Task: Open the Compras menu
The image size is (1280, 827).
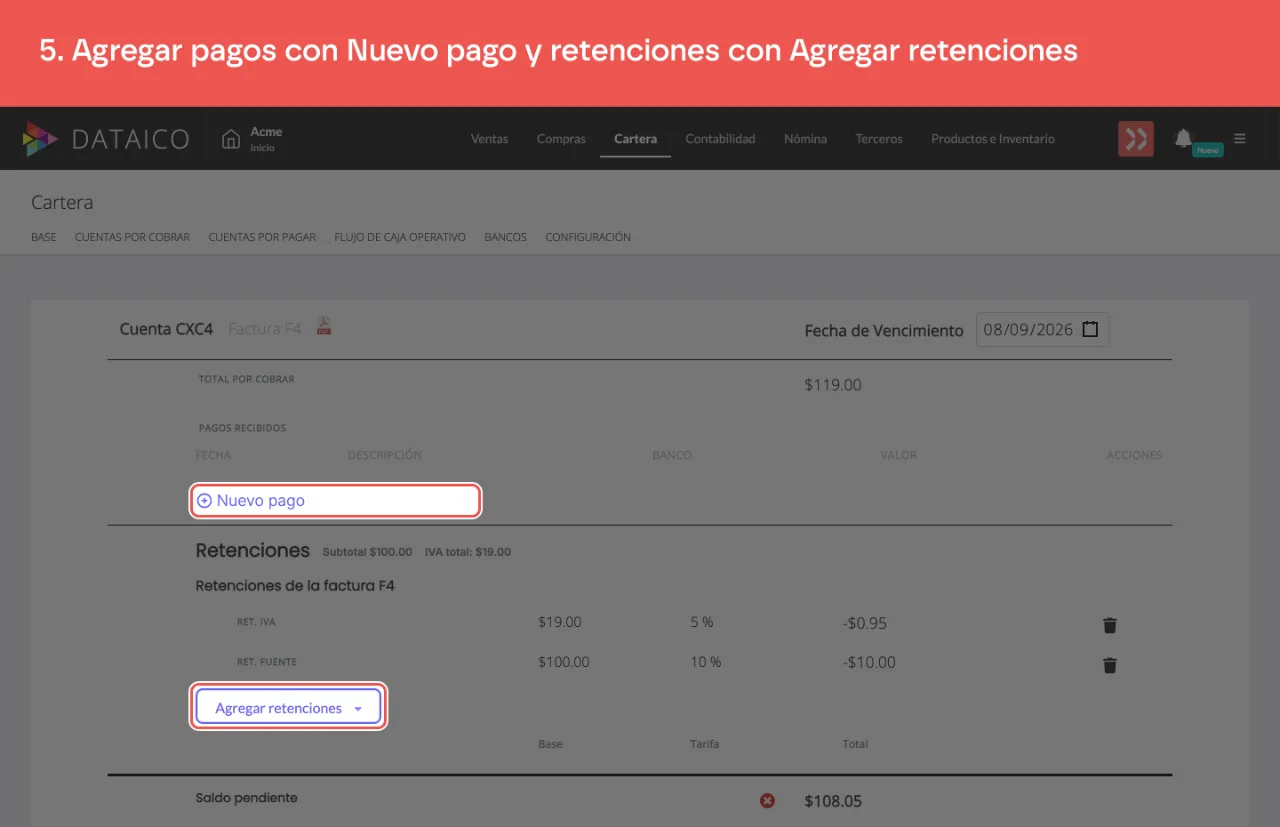Action: [561, 139]
